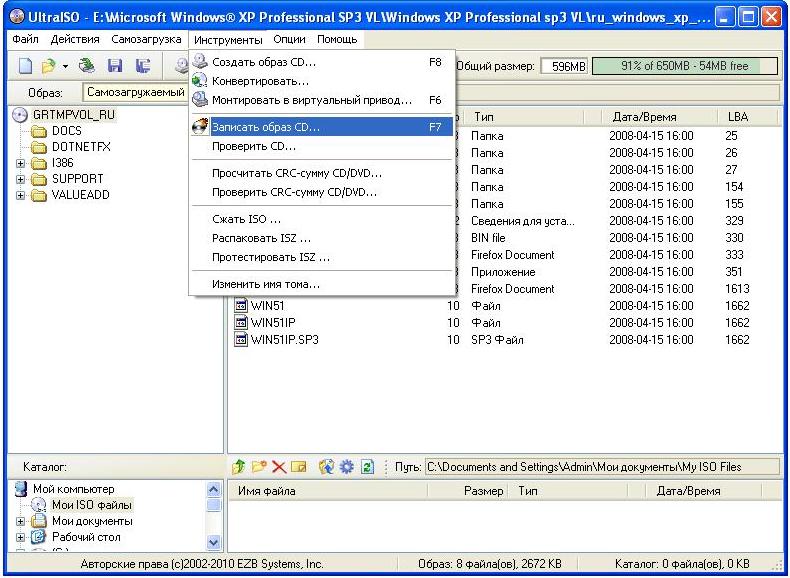Expand the Мои документы node
The height and width of the screenshot is (578, 790).
pyautogui.click(x=20, y=521)
